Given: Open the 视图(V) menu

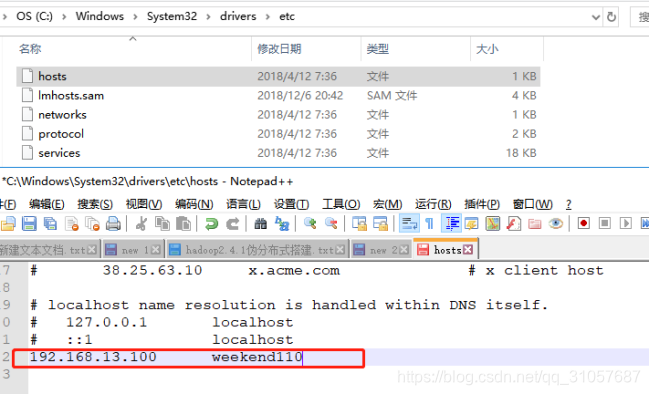Looking at the screenshot, I should 144,204.
